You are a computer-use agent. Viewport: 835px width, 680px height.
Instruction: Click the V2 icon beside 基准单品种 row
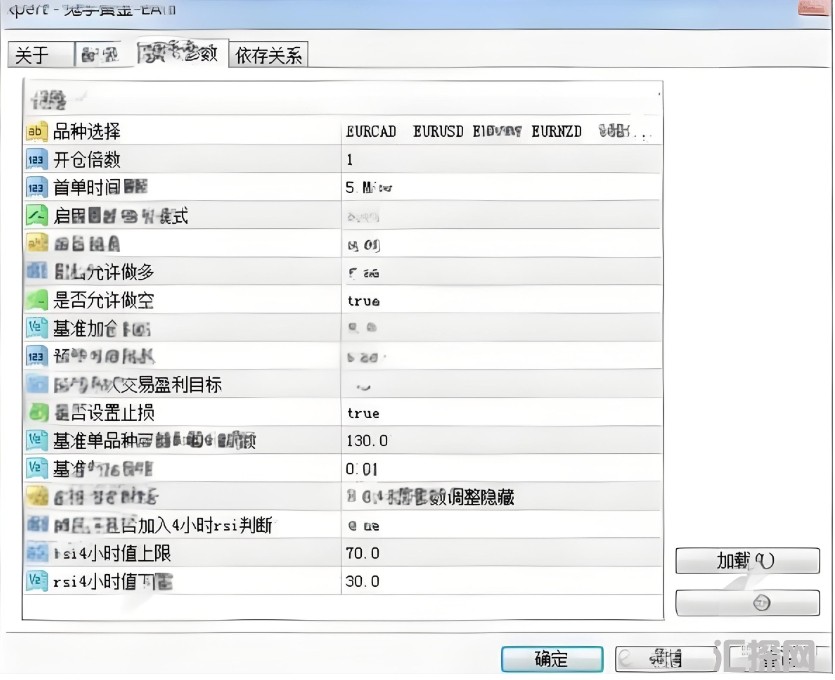click(x=36, y=440)
